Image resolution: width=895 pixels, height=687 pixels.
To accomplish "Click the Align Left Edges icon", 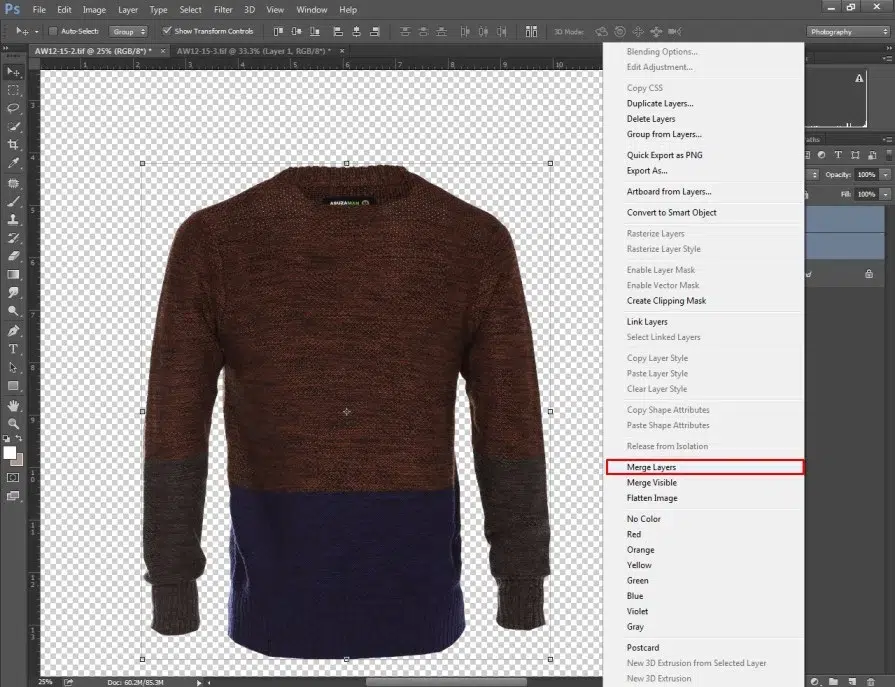I will [x=338, y=31].
